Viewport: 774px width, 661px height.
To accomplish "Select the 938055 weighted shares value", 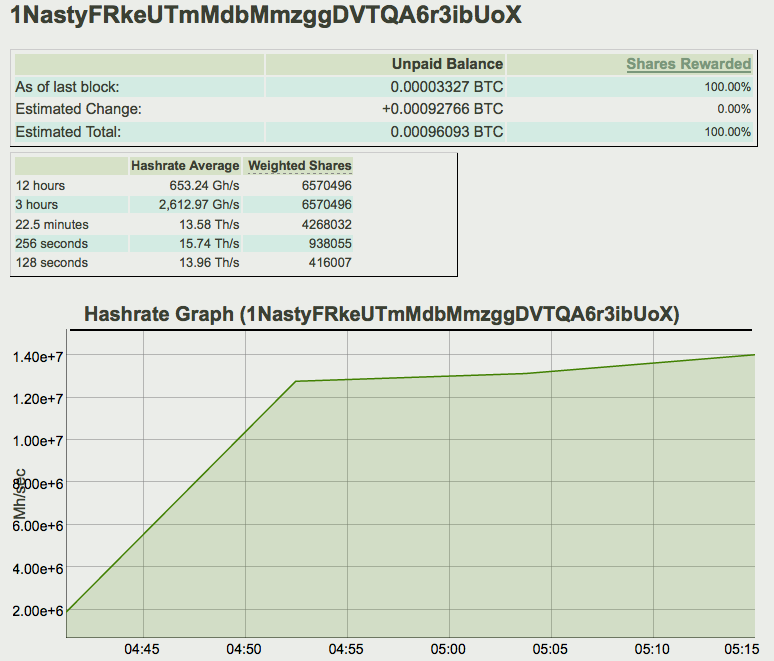I will 330,243.
